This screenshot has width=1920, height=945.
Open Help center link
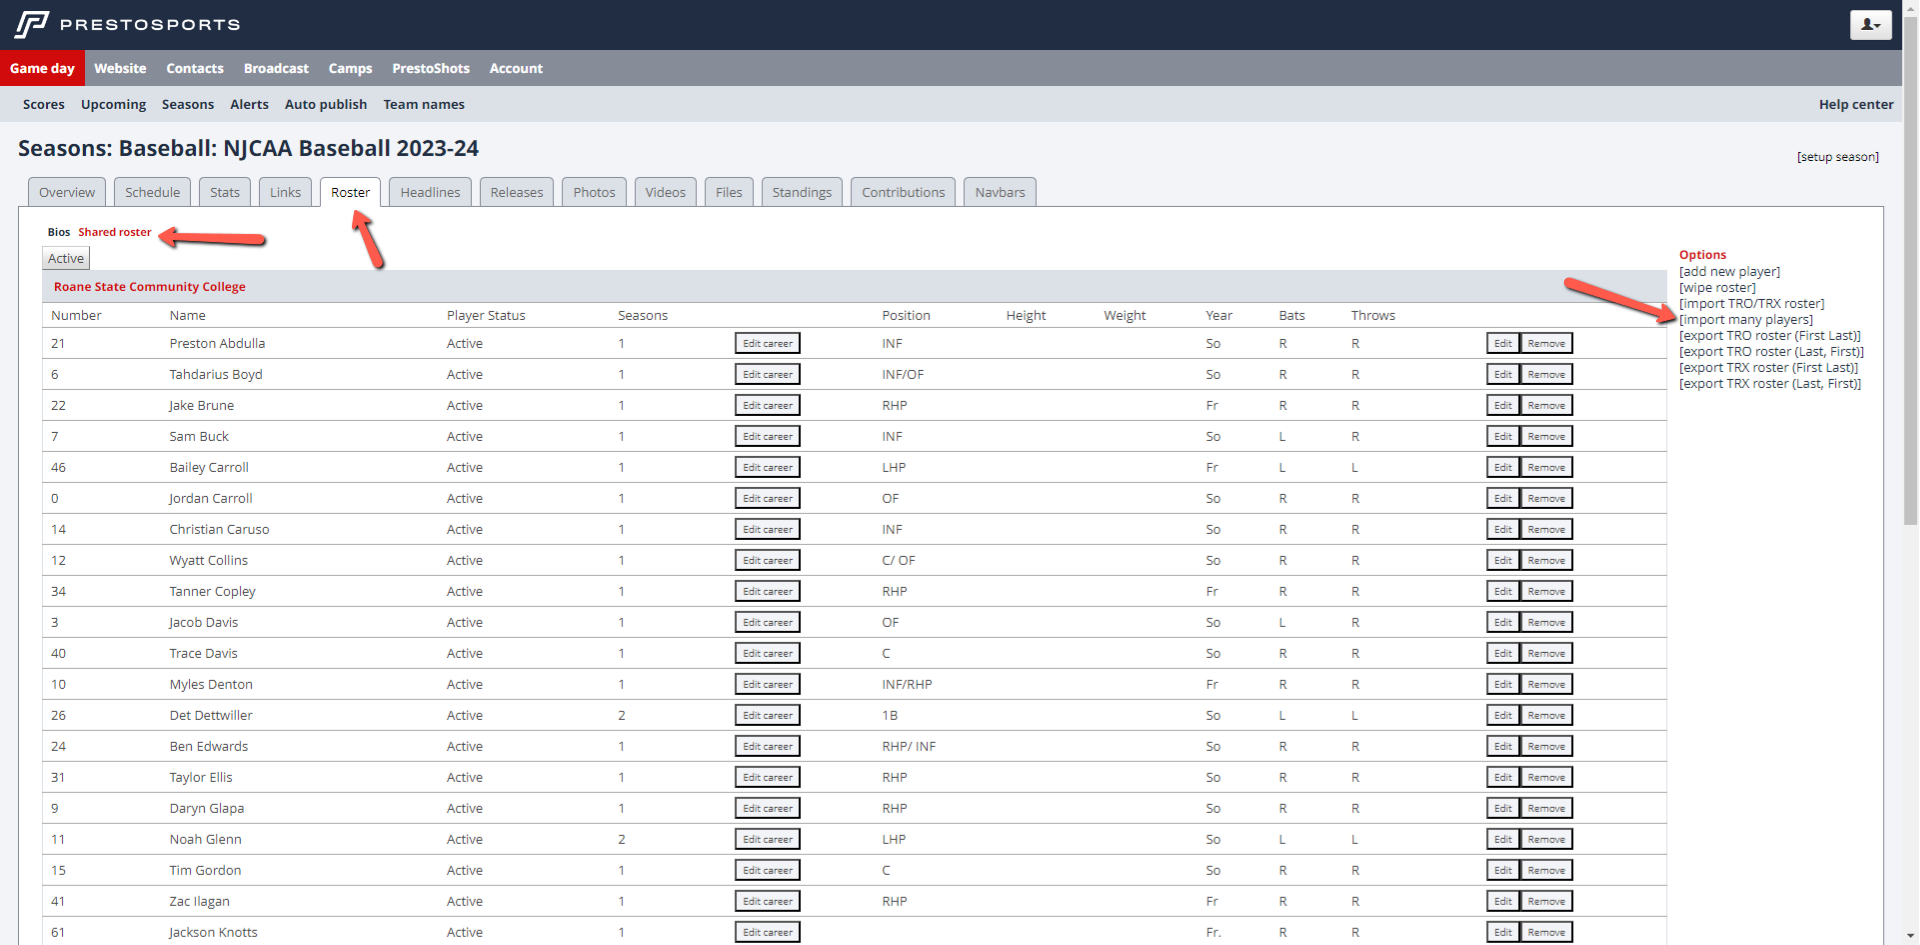tap(1856, 104)
